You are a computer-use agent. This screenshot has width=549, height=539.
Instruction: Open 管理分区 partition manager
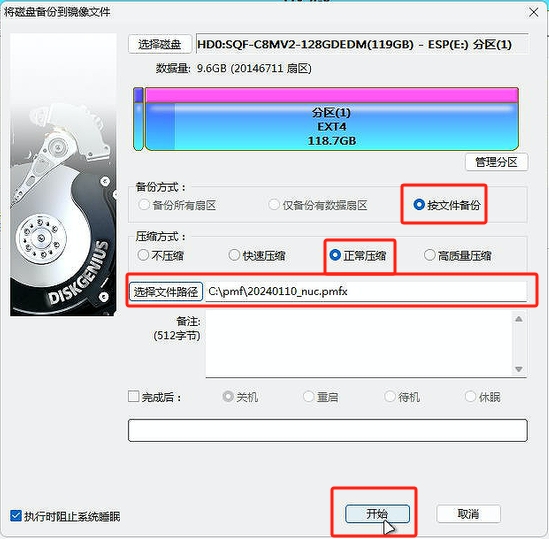coord(496,162)
